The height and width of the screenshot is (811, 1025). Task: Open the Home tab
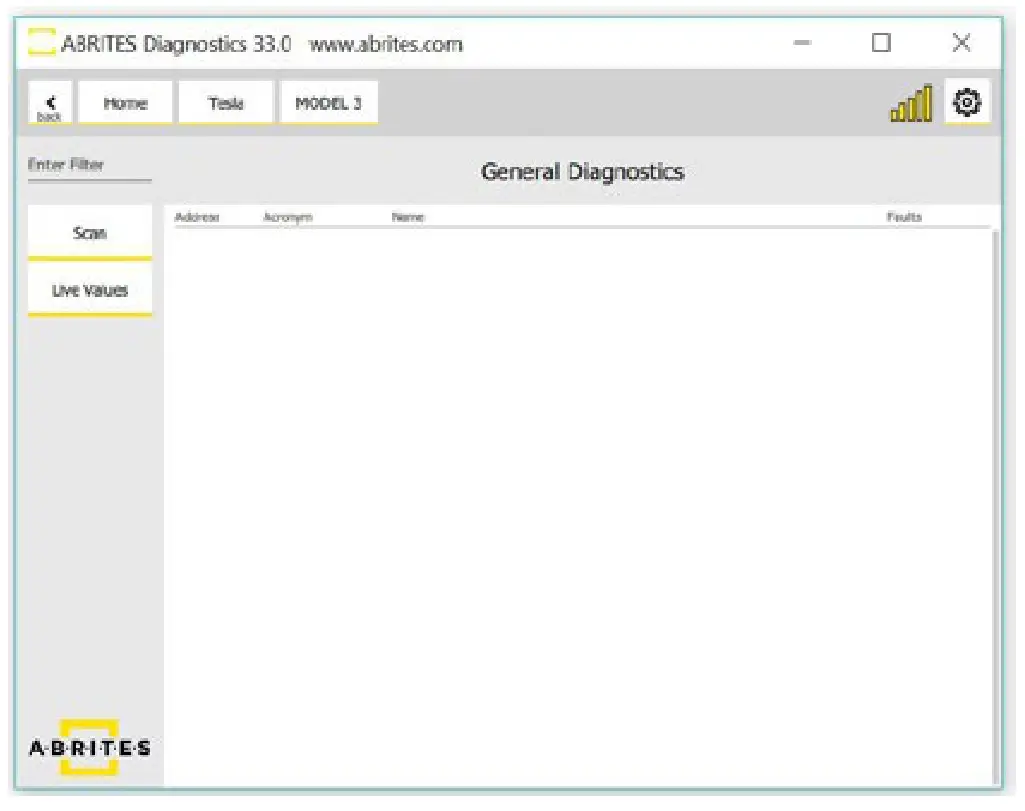125,103
